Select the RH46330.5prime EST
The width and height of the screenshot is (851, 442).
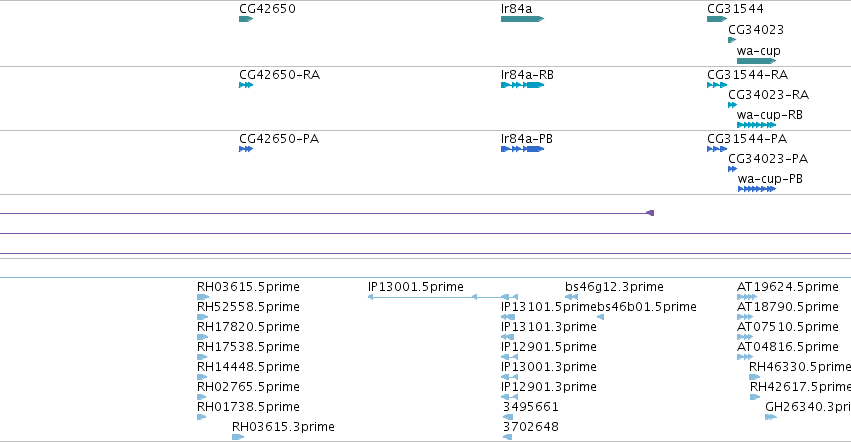pos(754,377)
